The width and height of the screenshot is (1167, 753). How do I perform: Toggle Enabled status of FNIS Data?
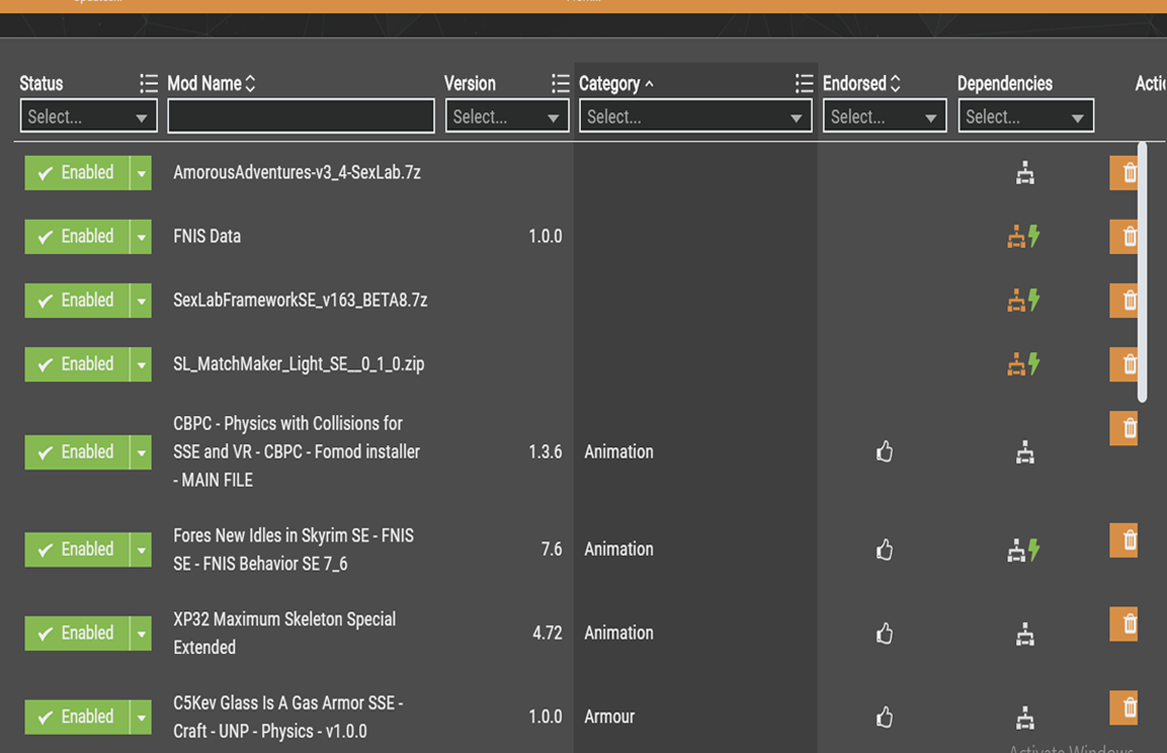[77, 237]
